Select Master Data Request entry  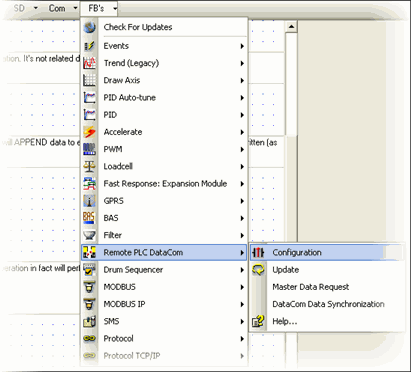coord(327,287)
